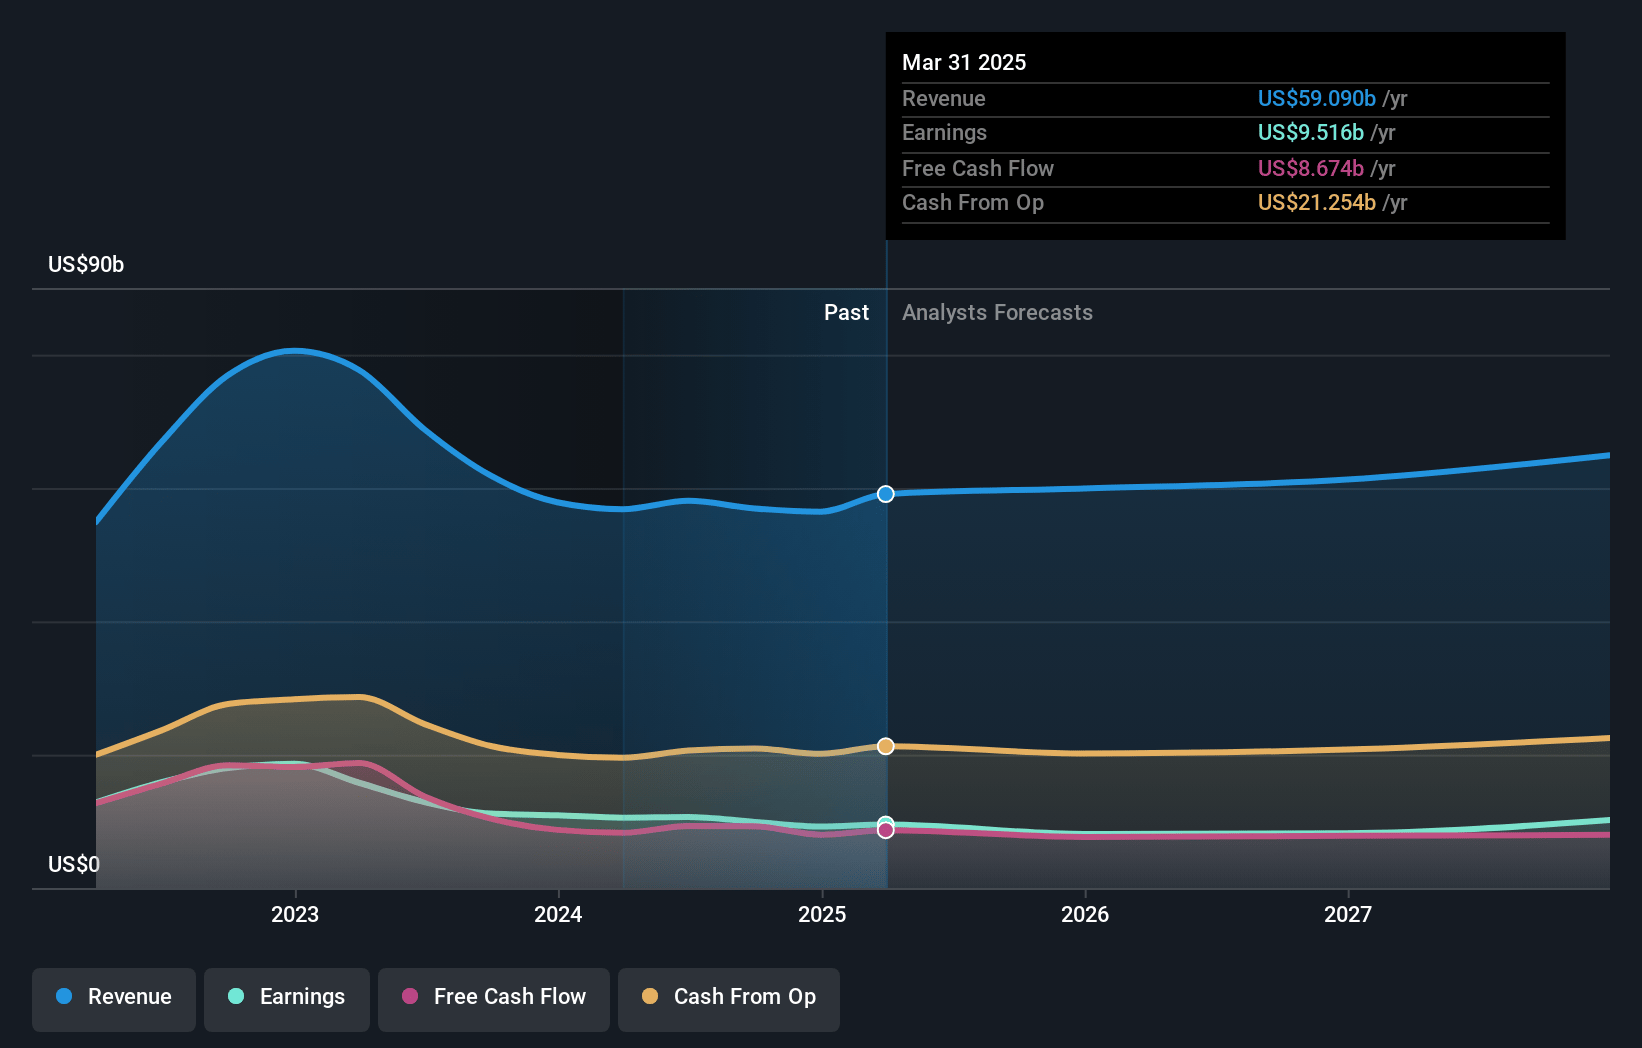The width and height of the screenshot is (1642, 1048).
Task: Click the Cash From Op label in tooltip
Action: (x=973, y=202)
